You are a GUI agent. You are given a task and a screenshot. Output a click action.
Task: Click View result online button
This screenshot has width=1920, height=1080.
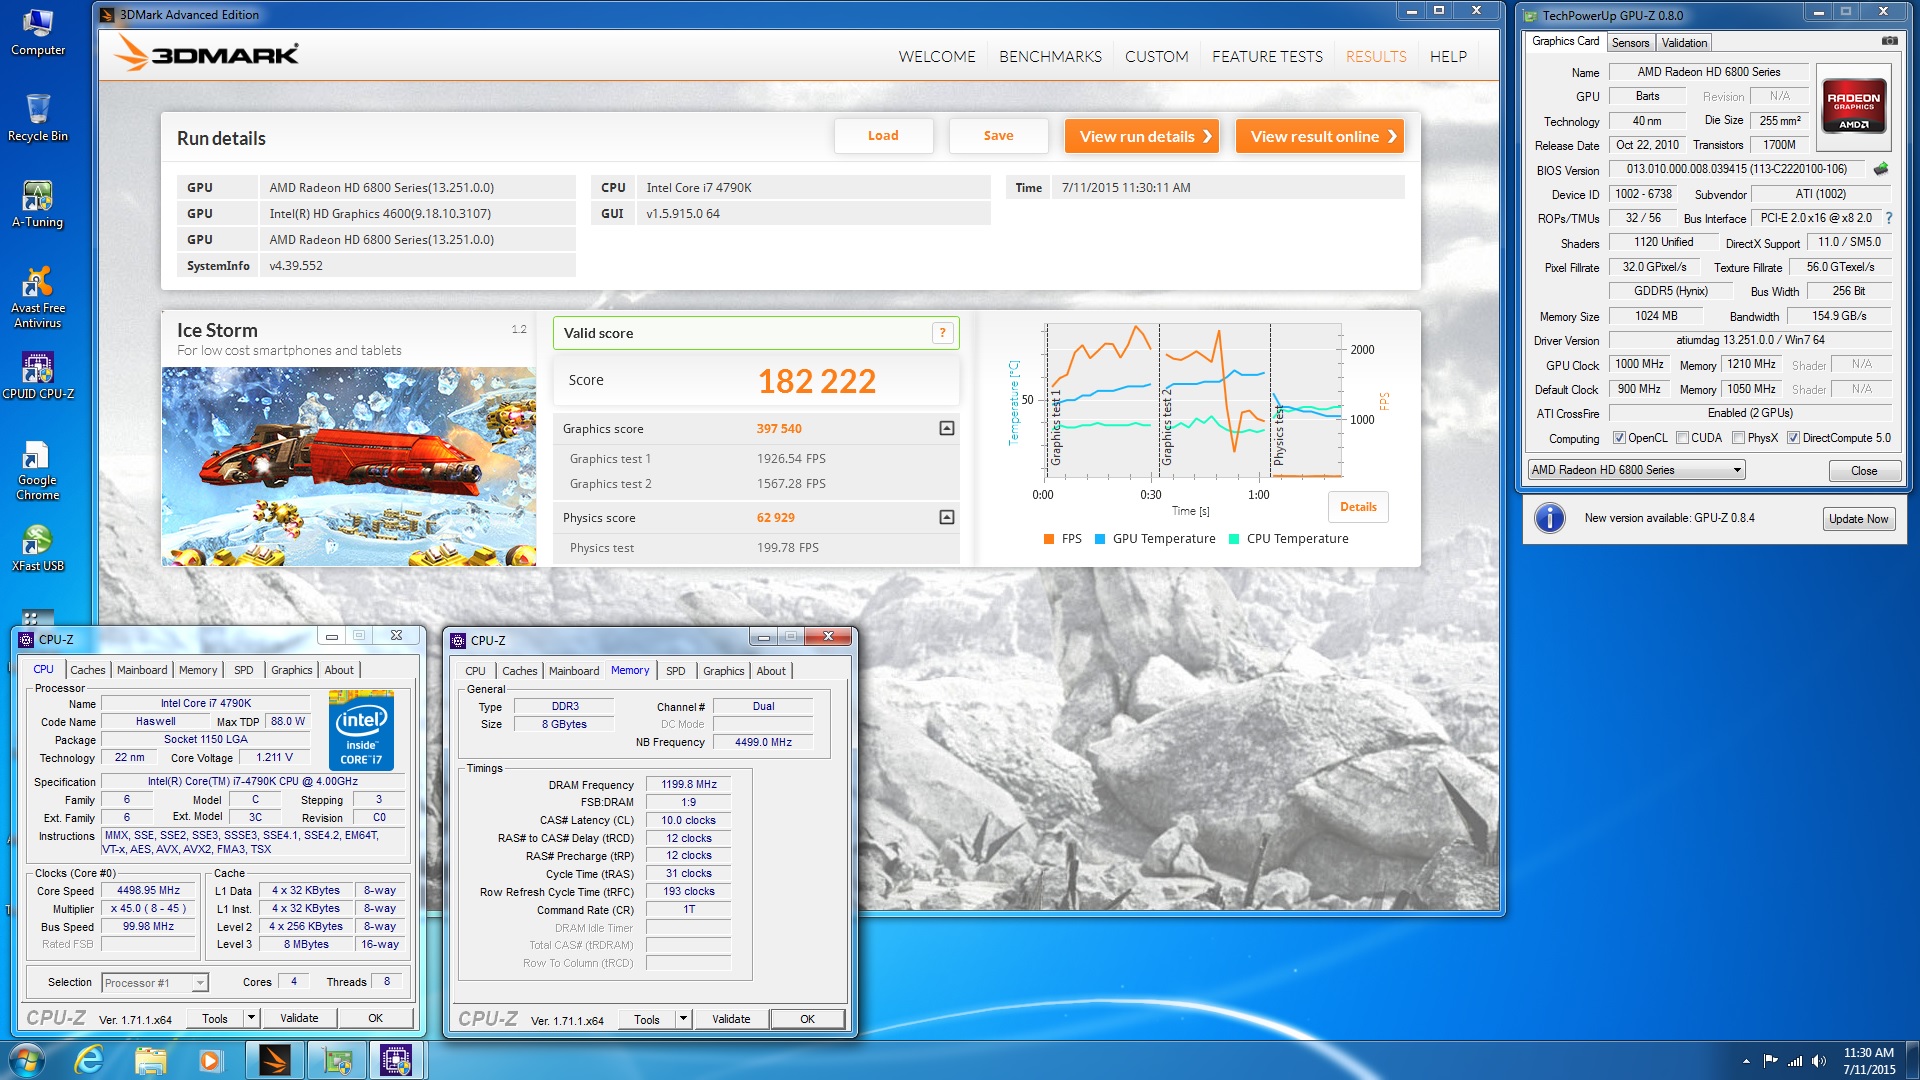(x=1320, y=136)
